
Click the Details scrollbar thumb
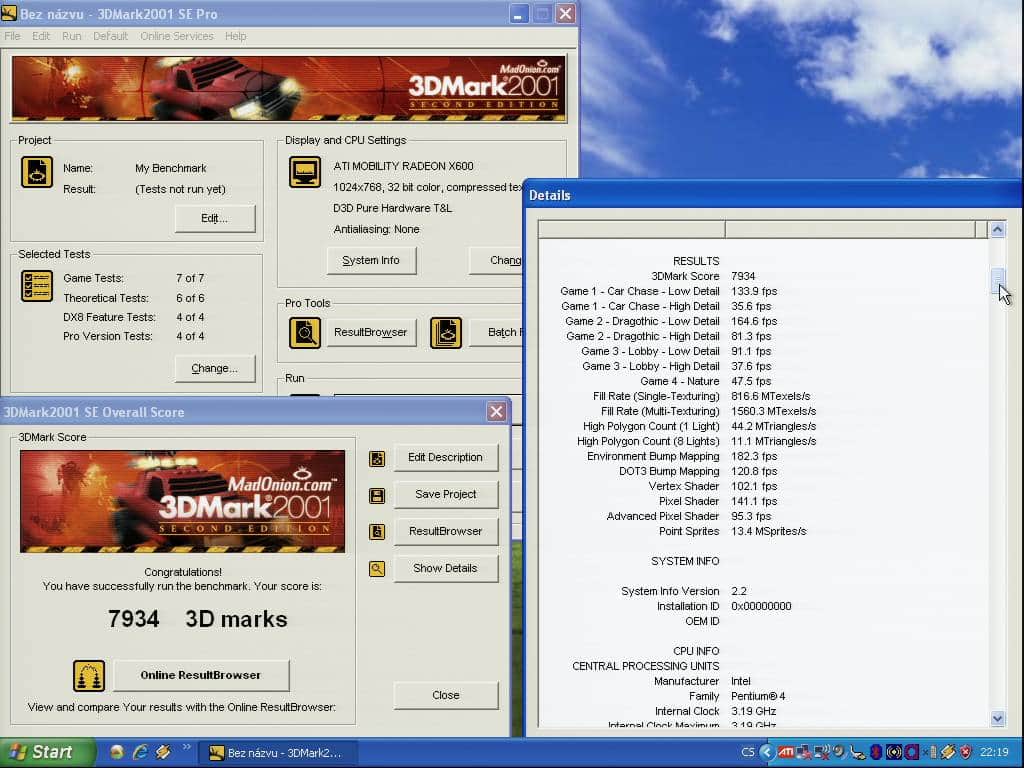(997, 281)
